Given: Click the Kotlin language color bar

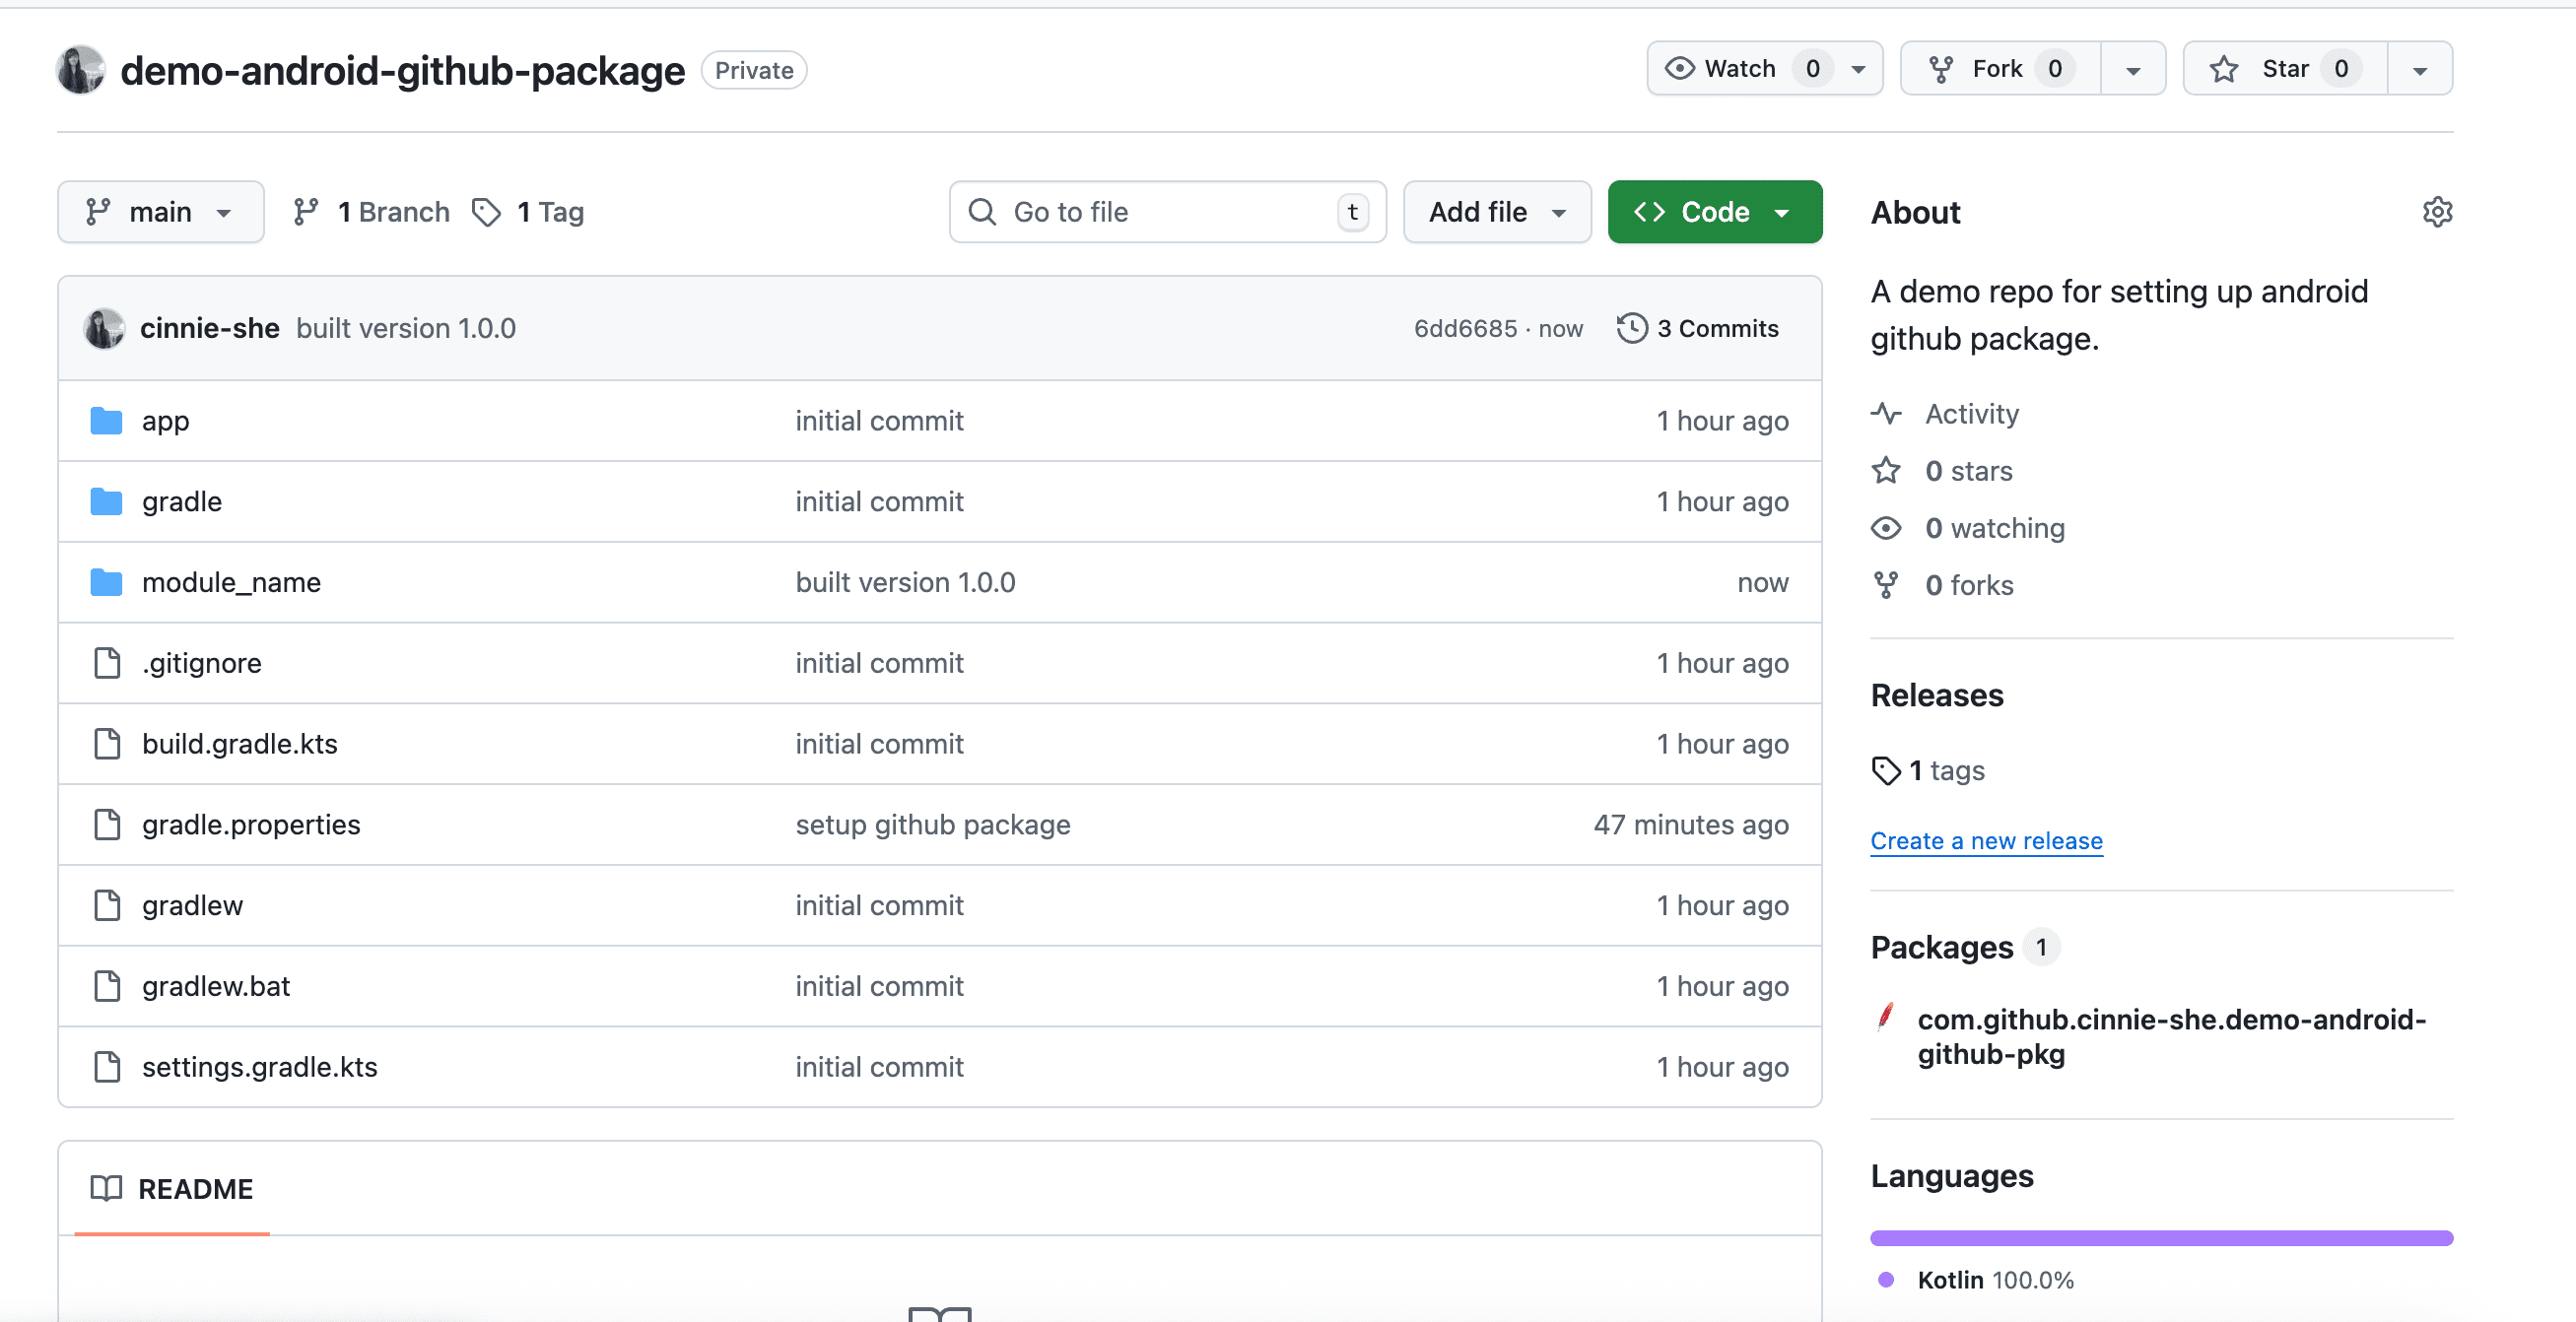Looking at the screenshot, I should [2160, 1237].
